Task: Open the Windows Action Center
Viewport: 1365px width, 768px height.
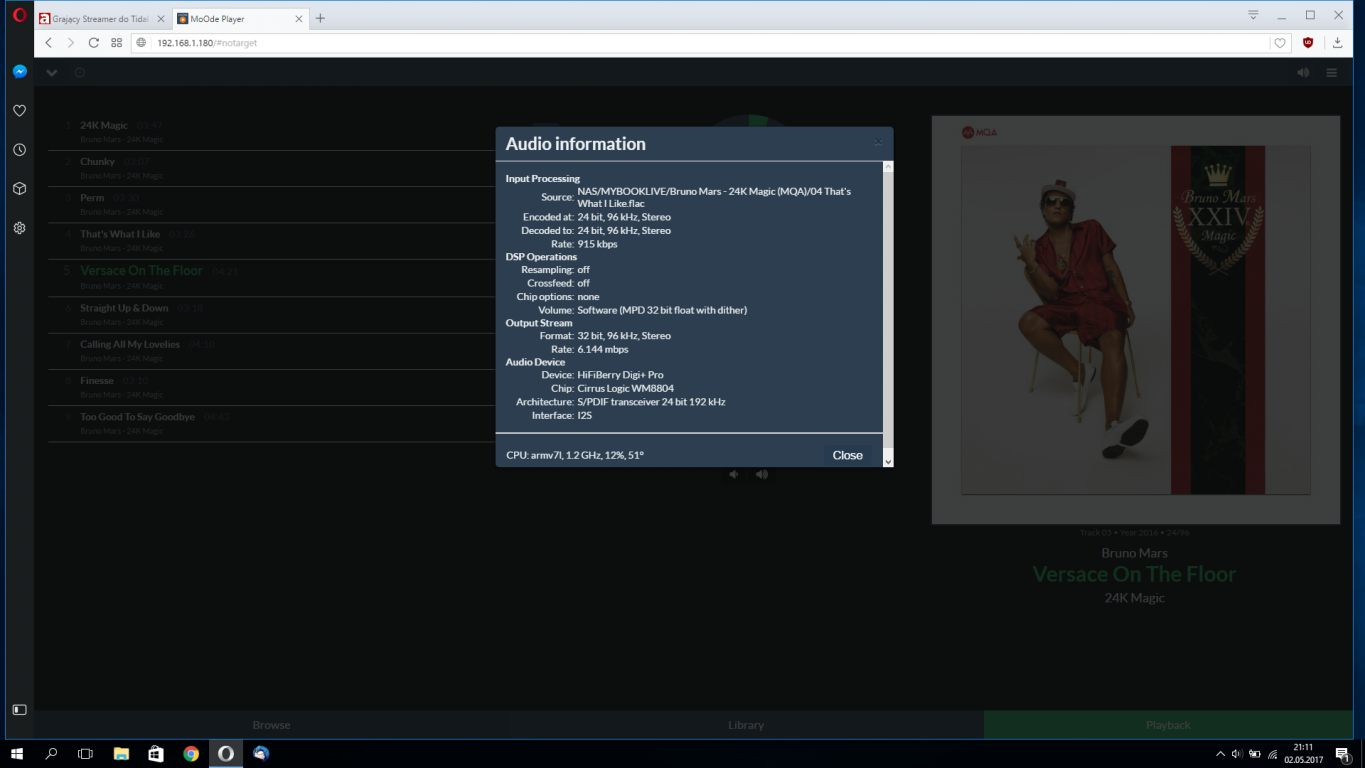Action: tap(1343, 754)
